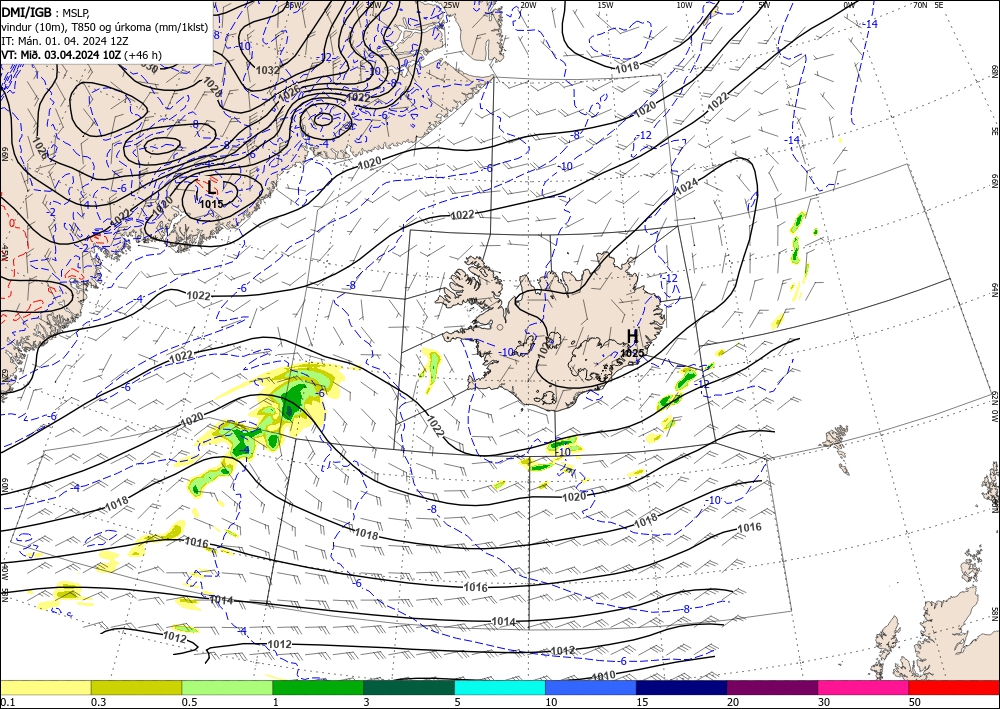Click the 0.3 legend scale value
Viewport: 1000px width, 709px height.
[x=98, y=702]
